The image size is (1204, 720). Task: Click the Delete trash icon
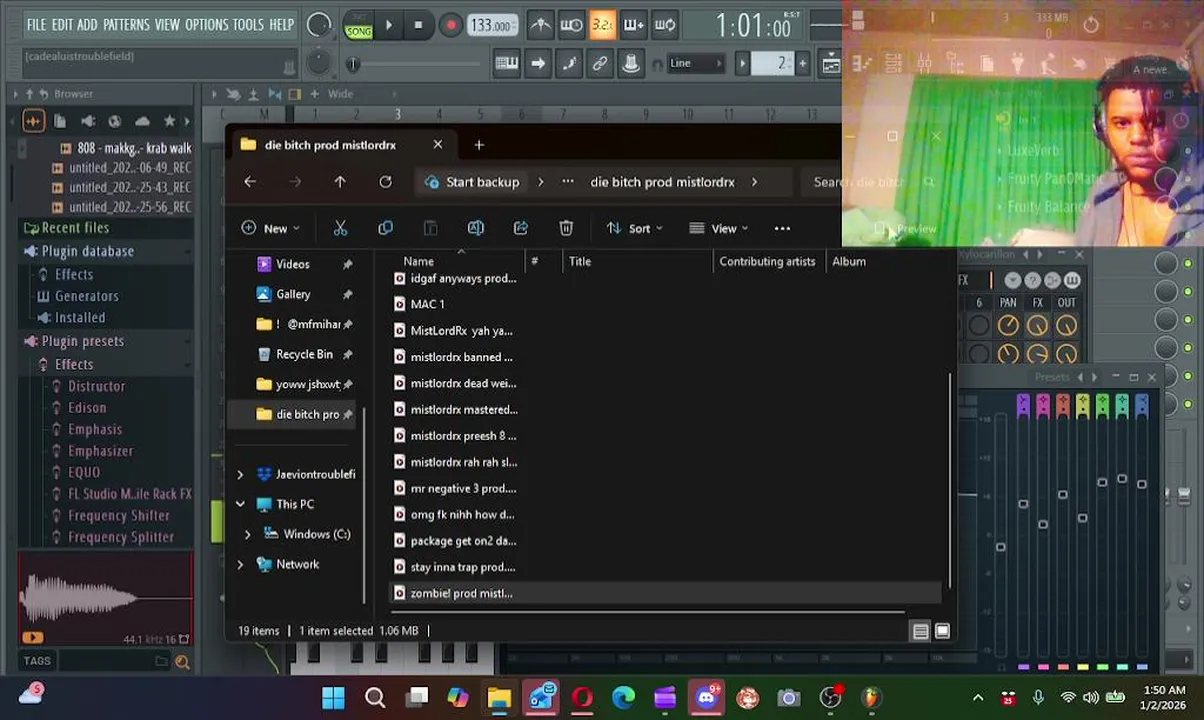click(x=566, y=228)
